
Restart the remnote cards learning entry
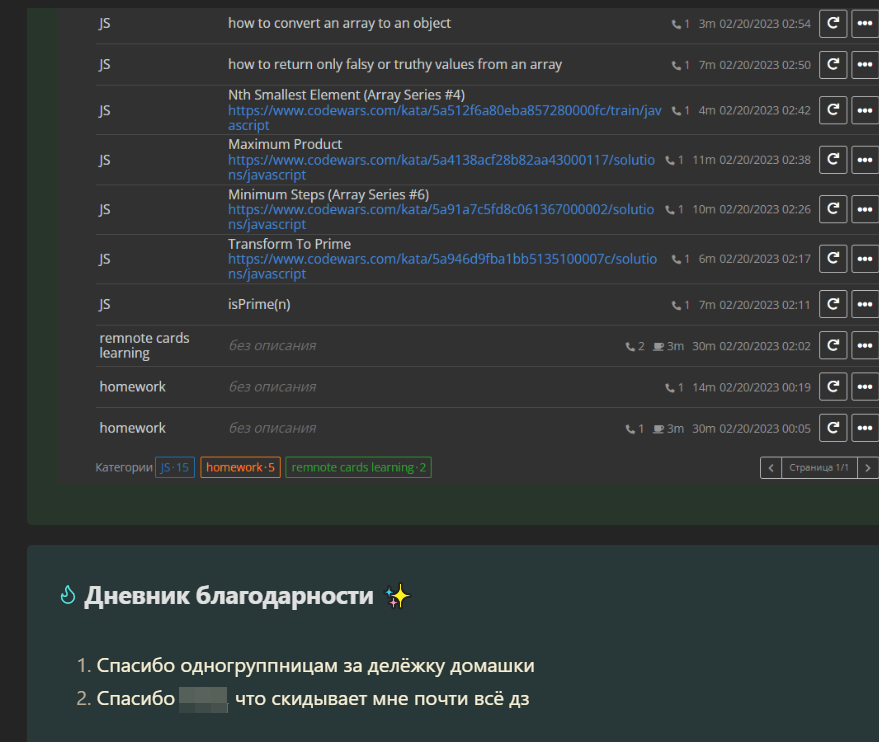[x=833, y=346]
